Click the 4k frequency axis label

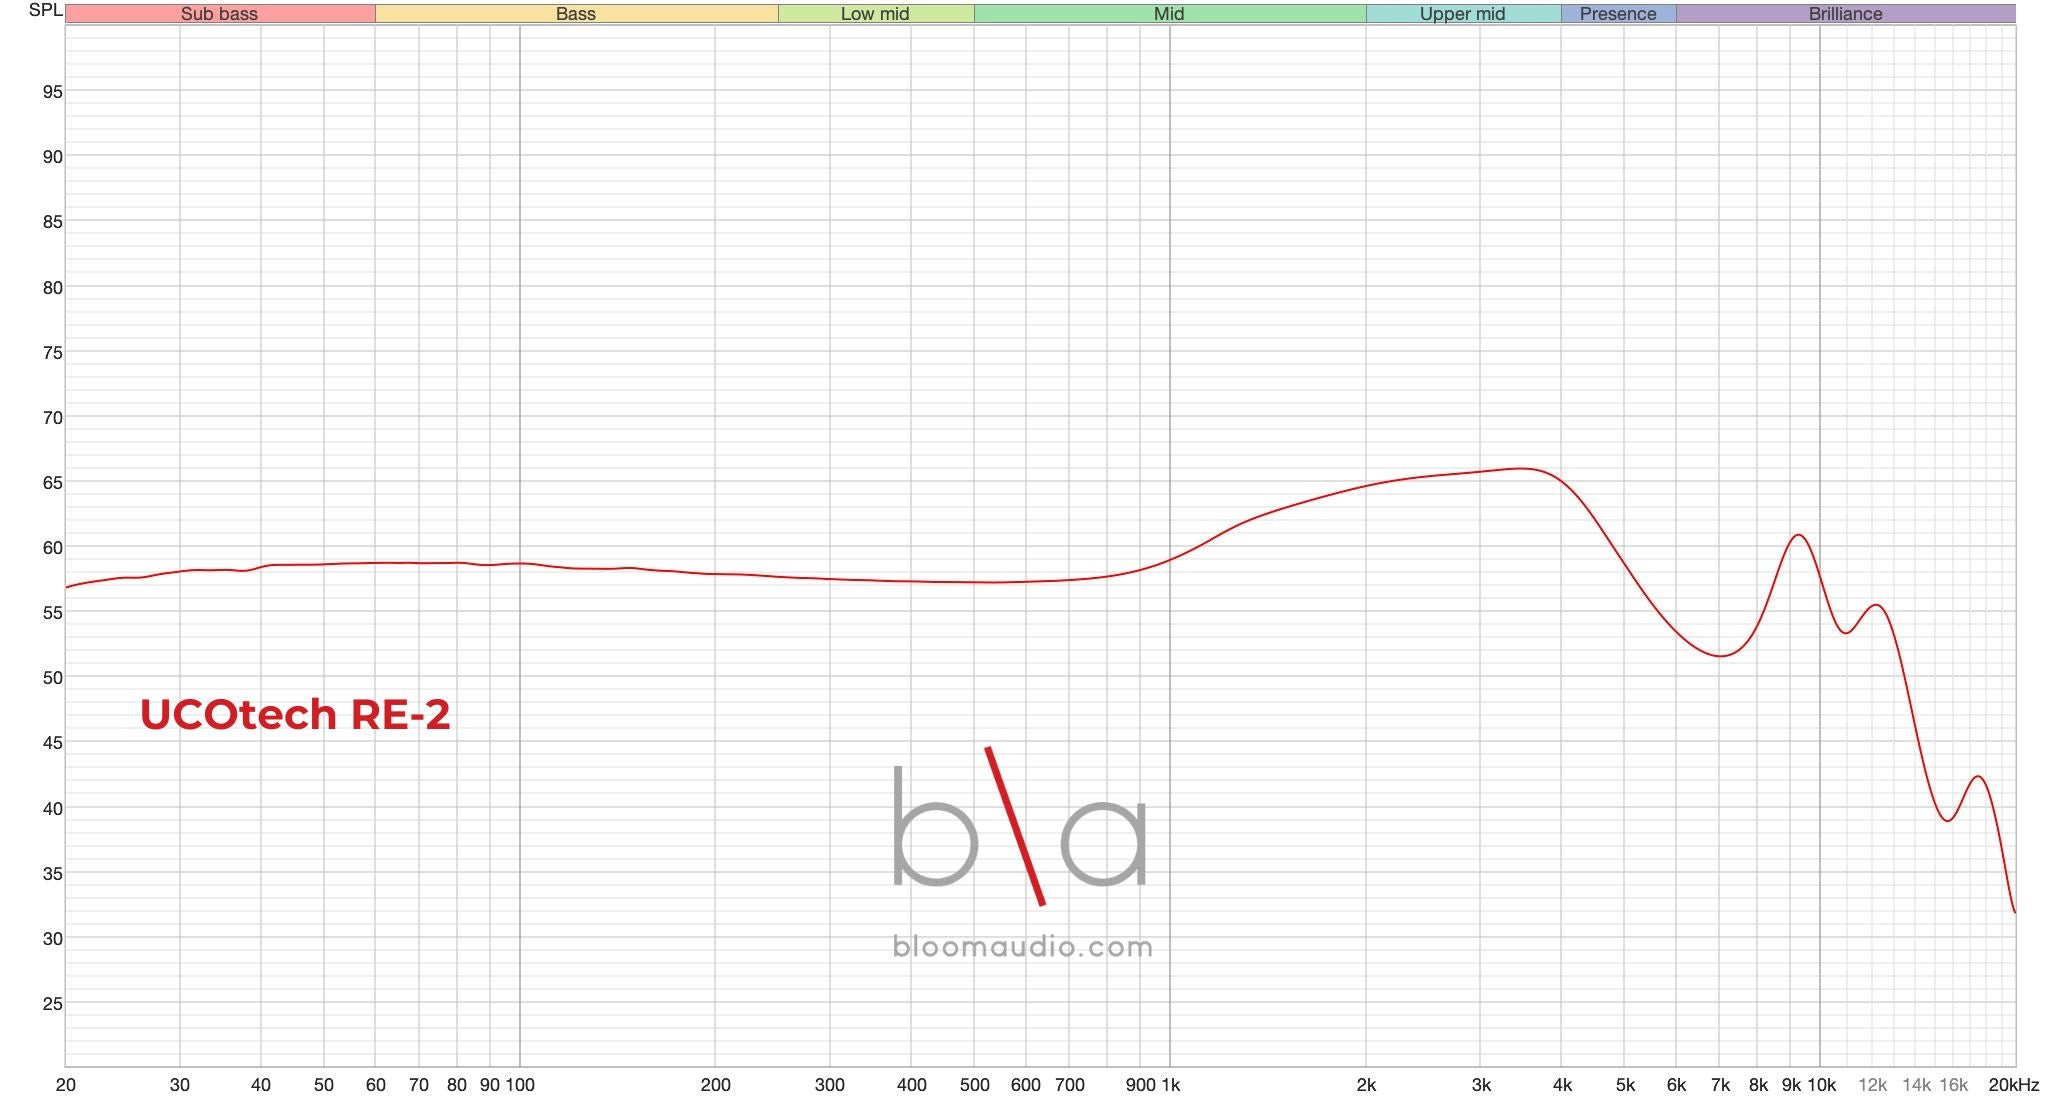pyautogui.click(x=1562, y=1085)
